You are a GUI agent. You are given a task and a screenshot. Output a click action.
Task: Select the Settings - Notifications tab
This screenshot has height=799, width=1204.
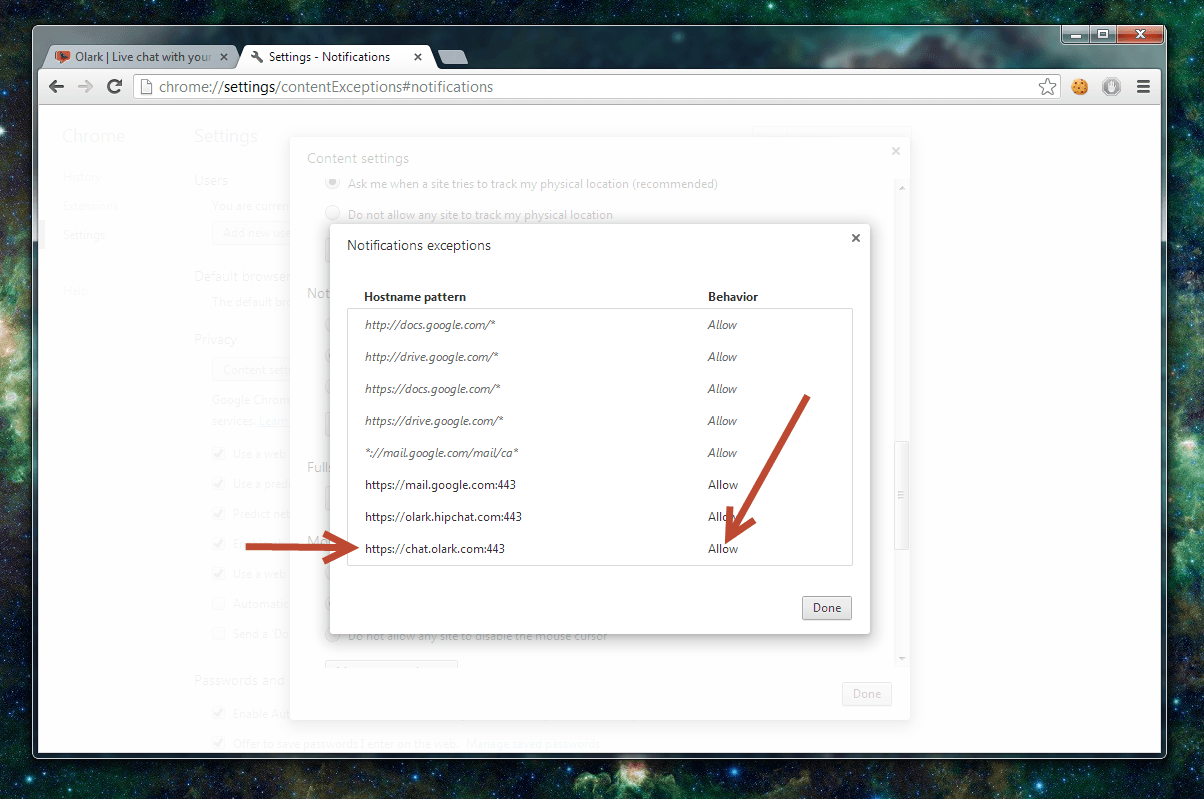pos(330,57)
